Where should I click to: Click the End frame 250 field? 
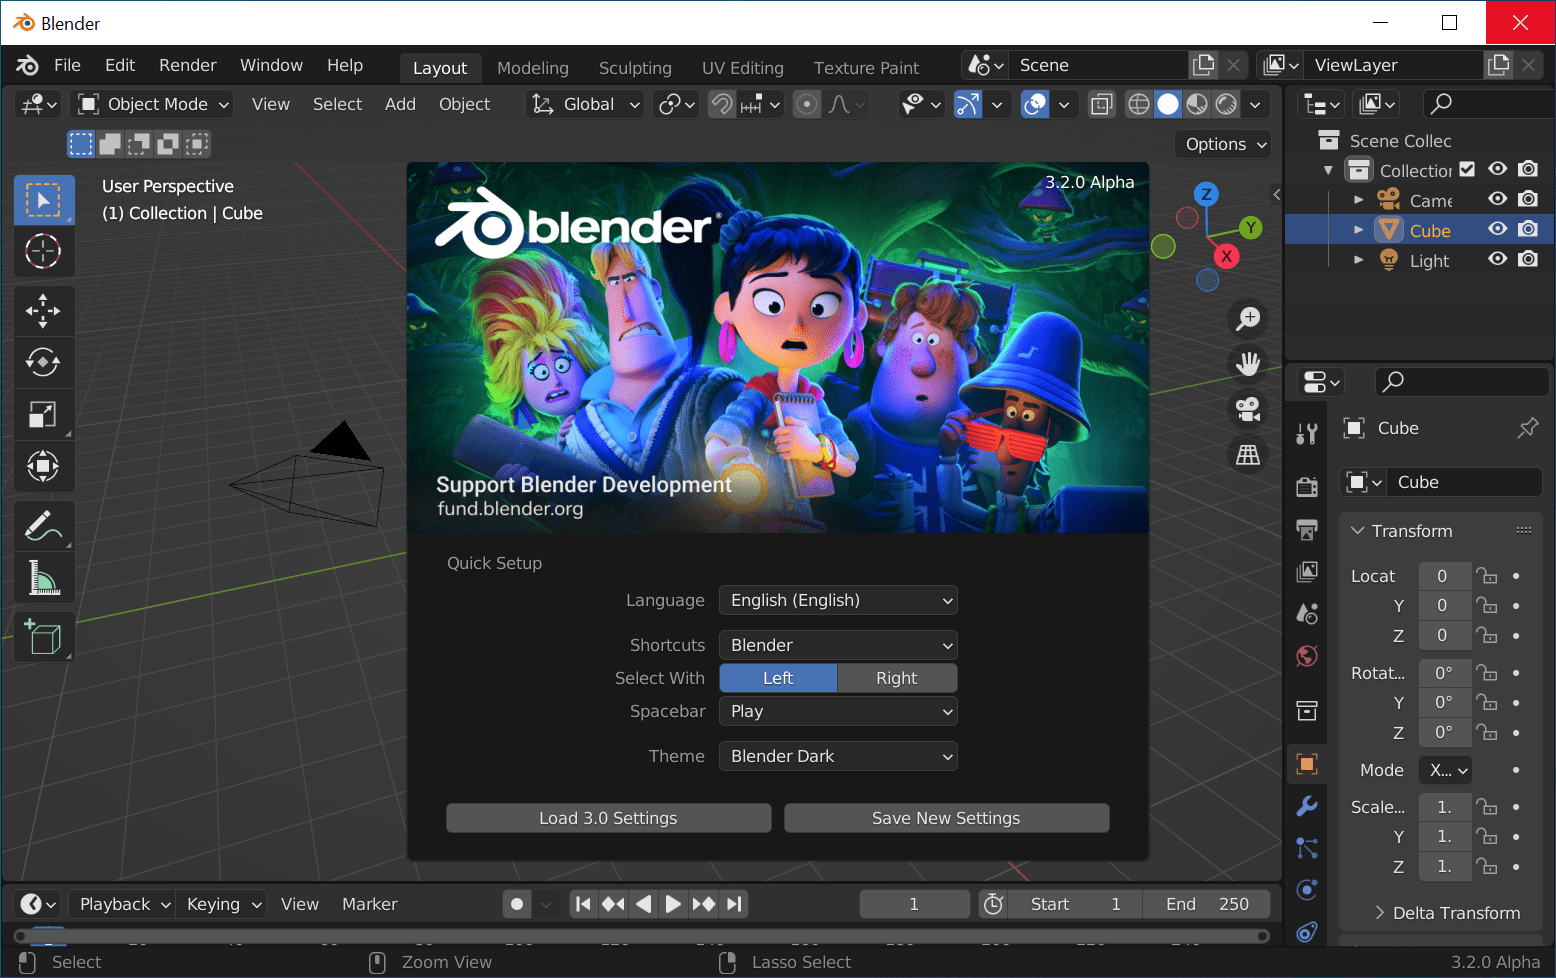pyautogui.click(x=1207, y=904)
